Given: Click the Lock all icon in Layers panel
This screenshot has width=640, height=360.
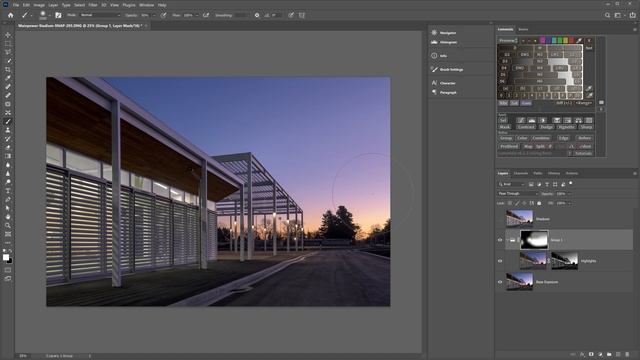Looking at the screenshot, I should pos(539,203).
